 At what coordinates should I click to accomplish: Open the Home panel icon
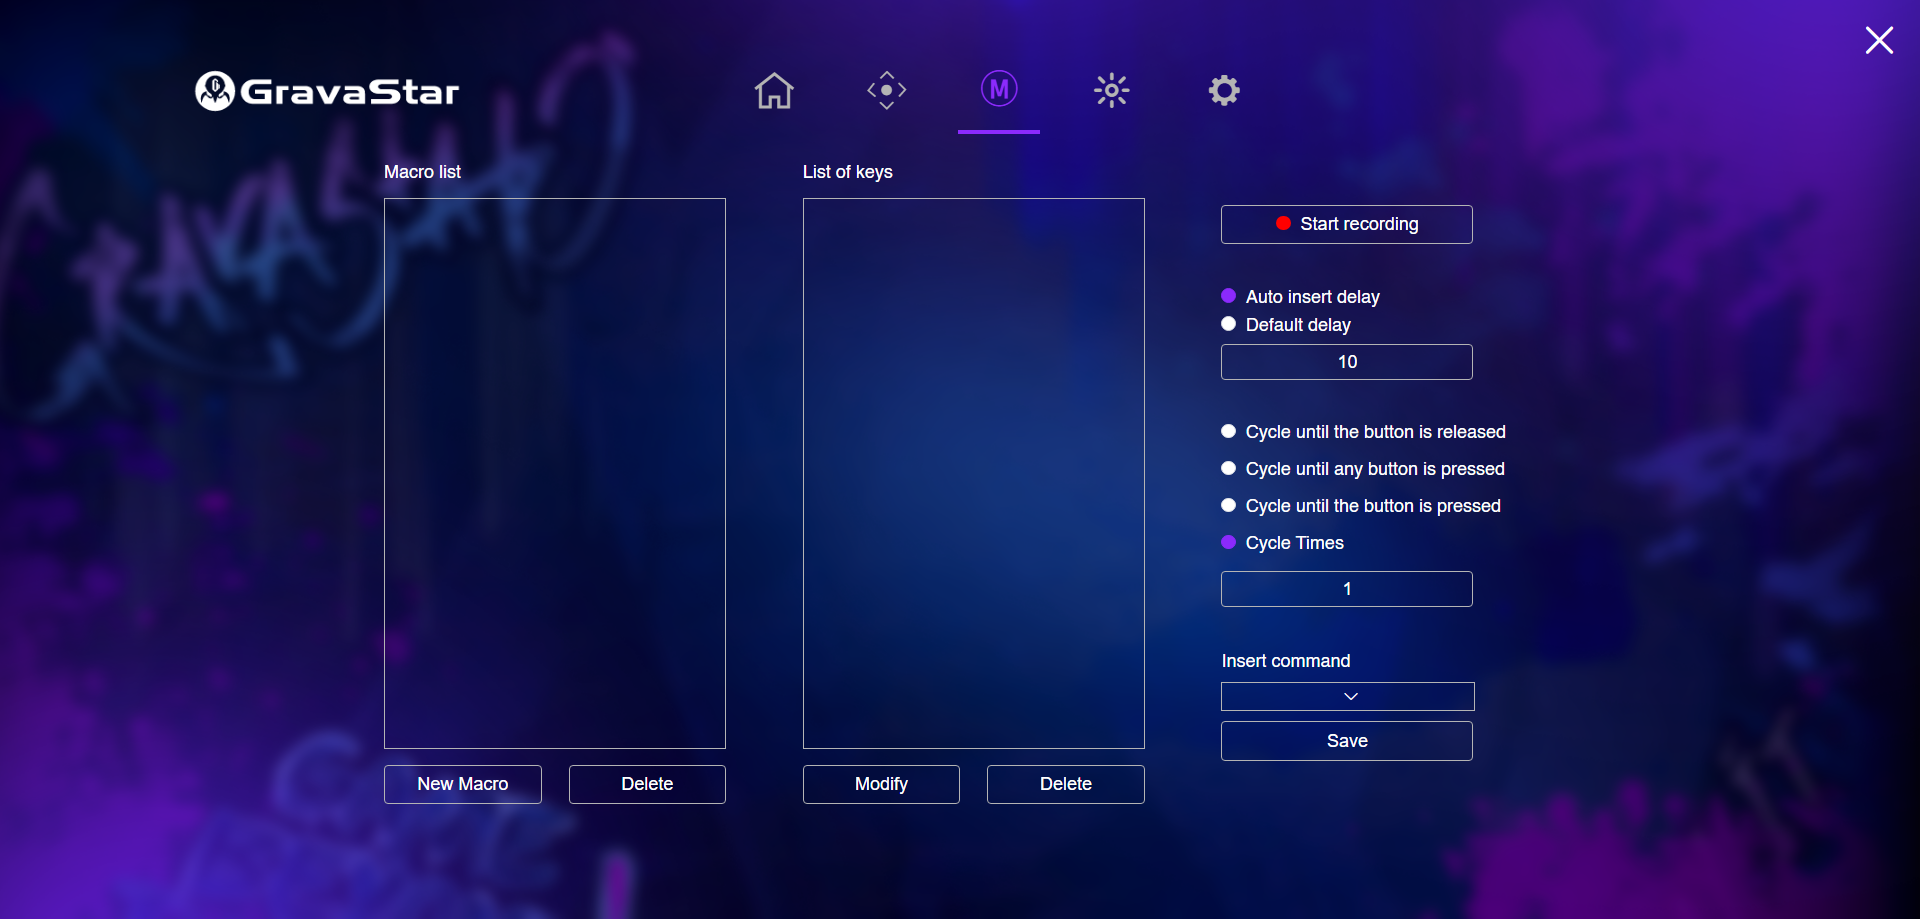tap(774, 90)
